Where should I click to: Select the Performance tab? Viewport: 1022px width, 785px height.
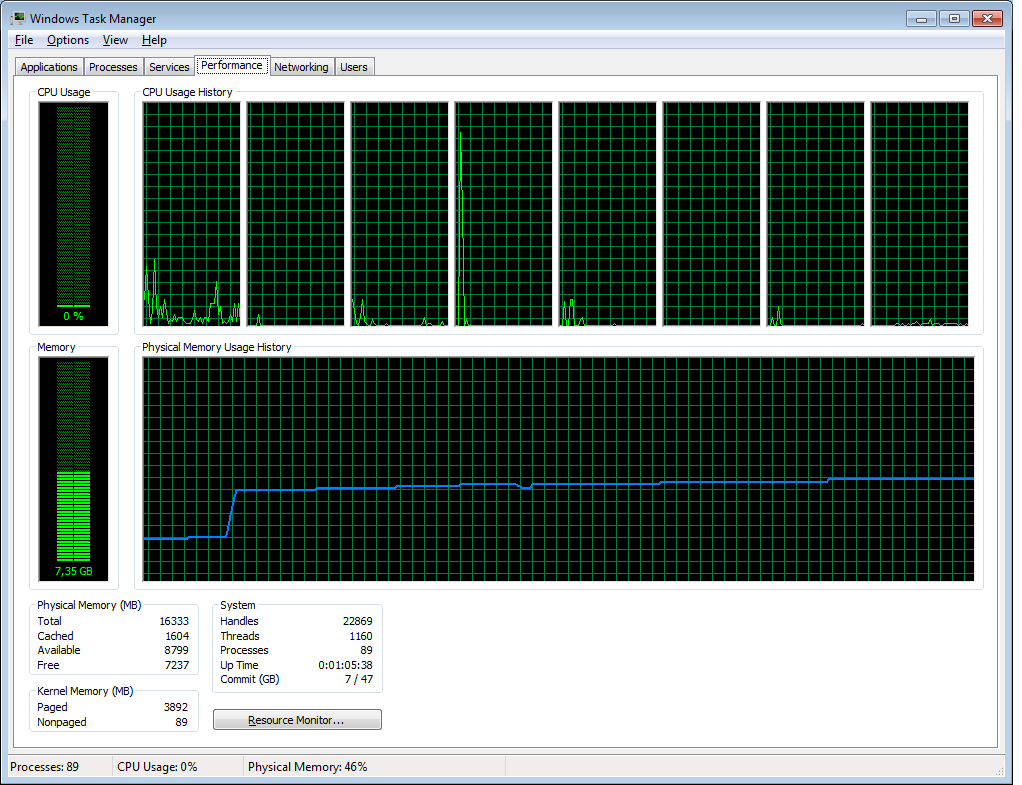point(231,65)
